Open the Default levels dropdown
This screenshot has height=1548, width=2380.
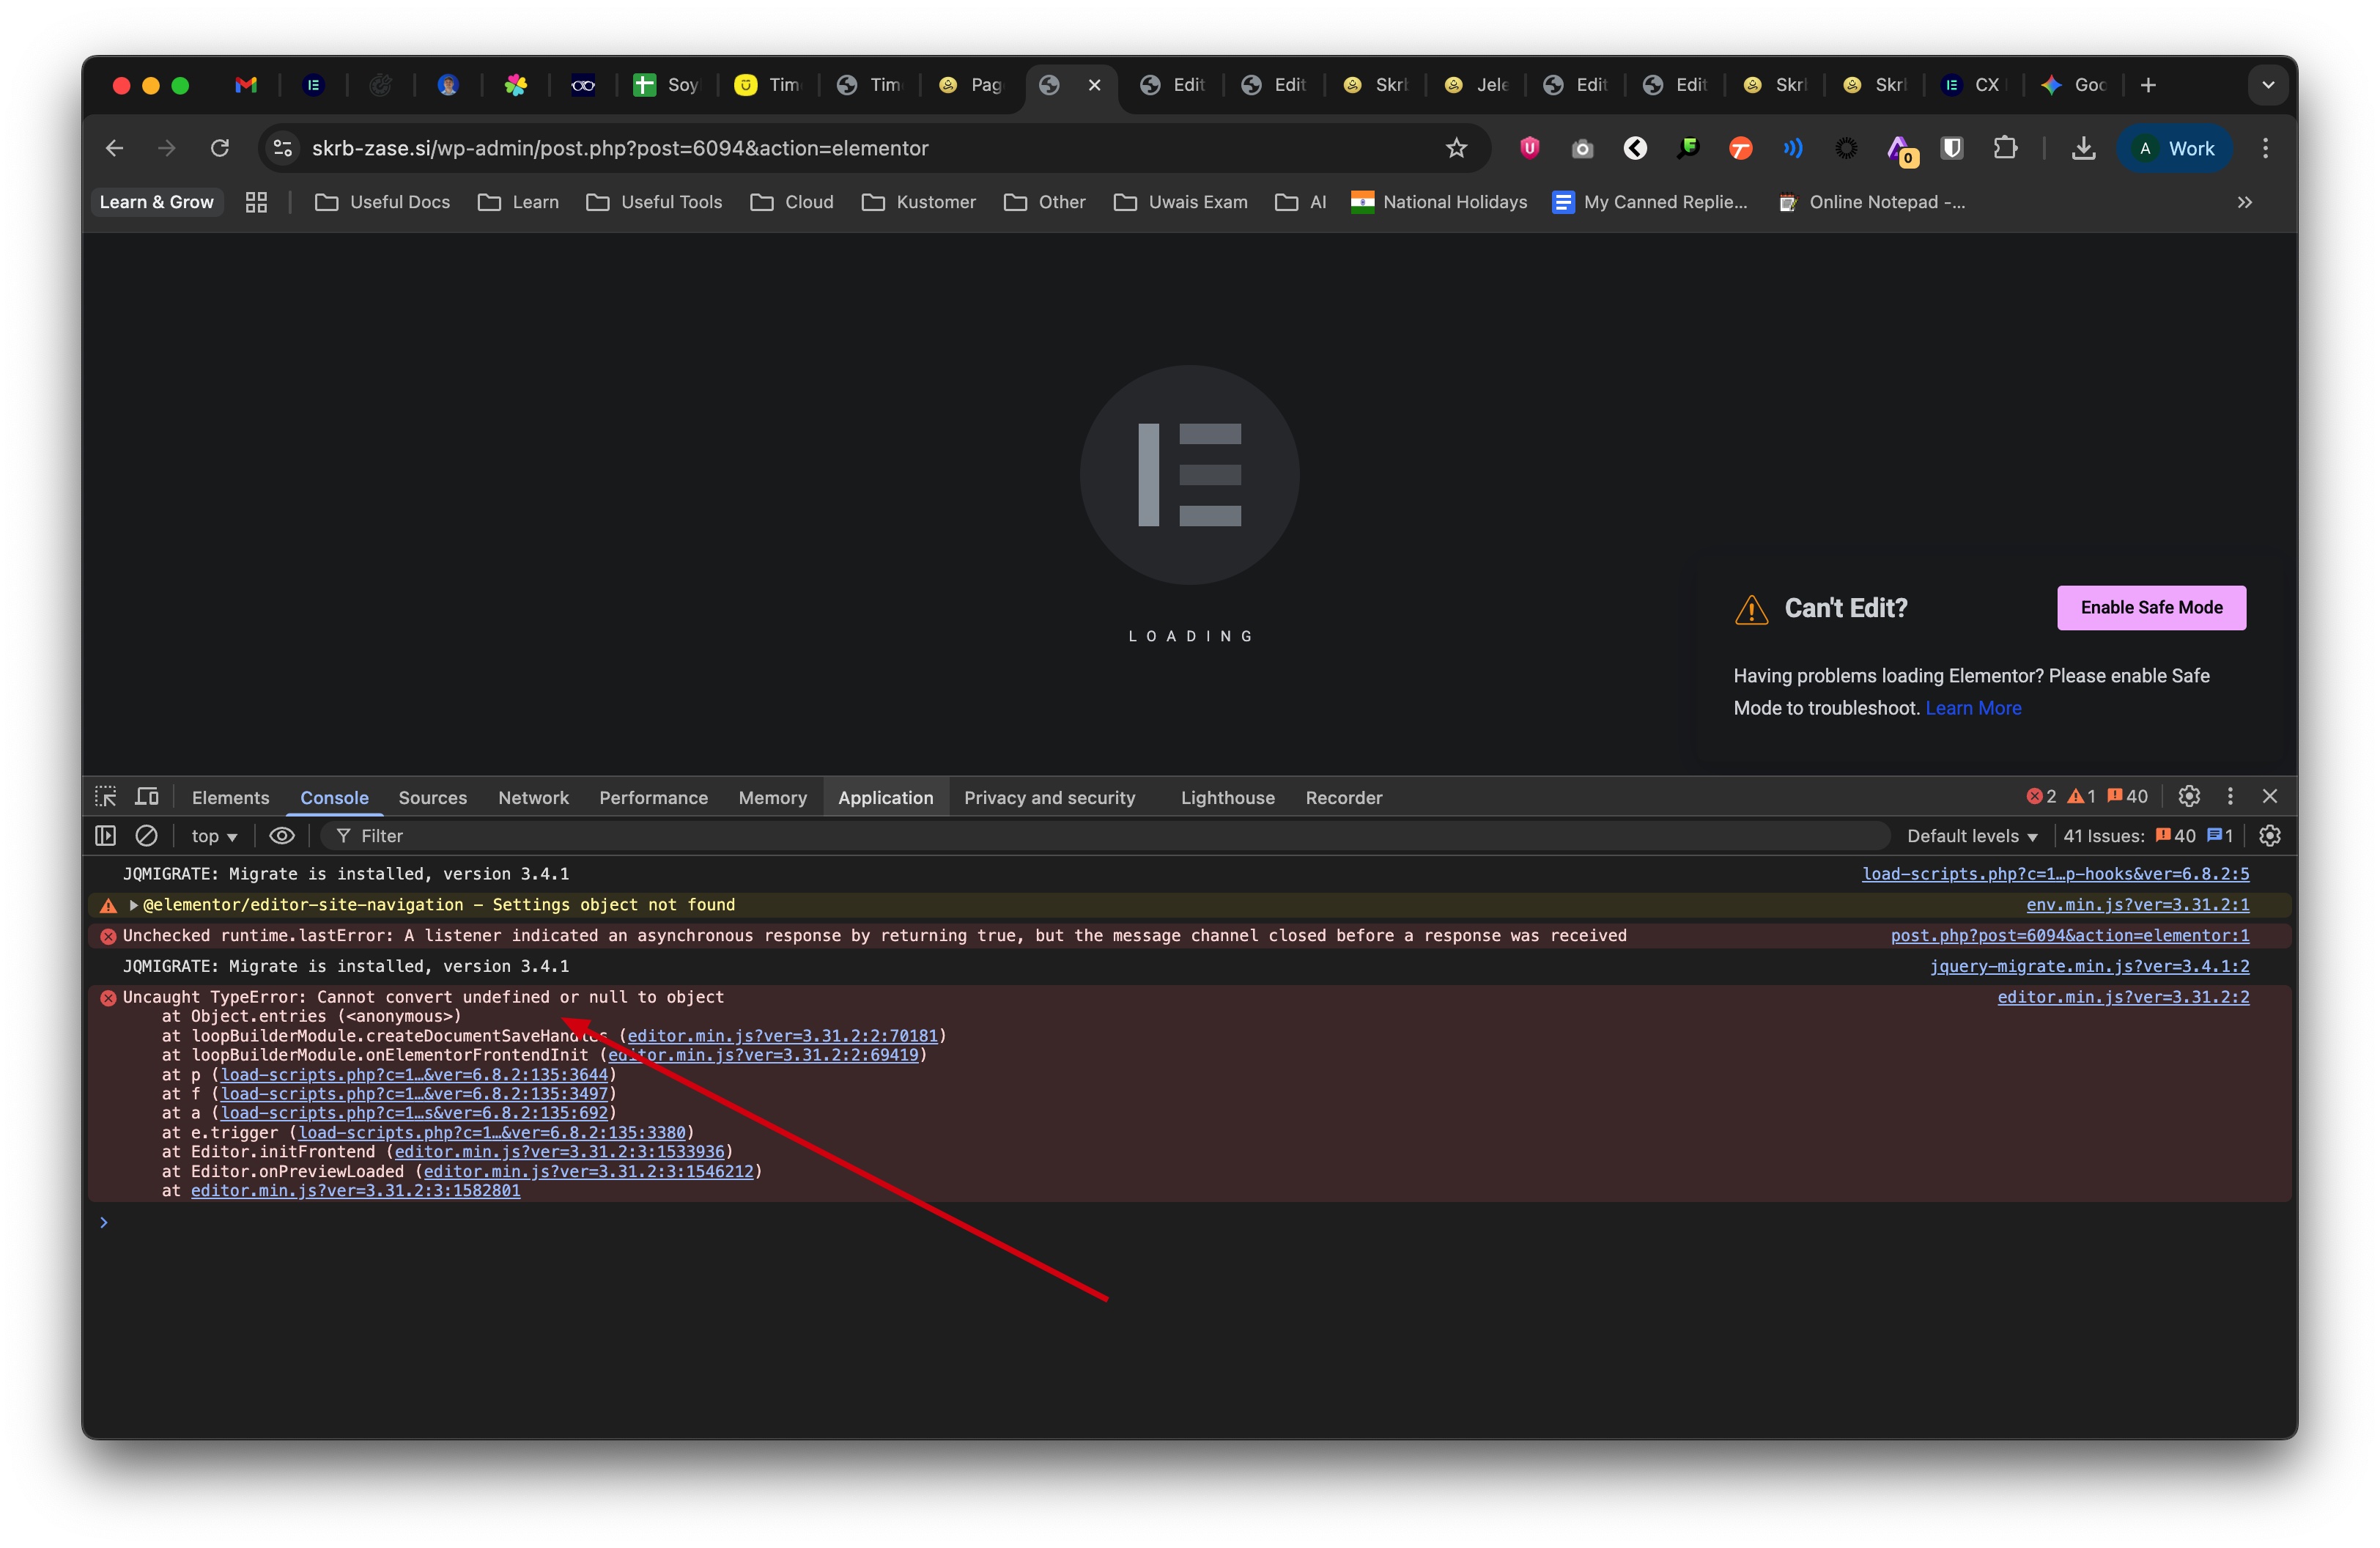click(1971, 836)
